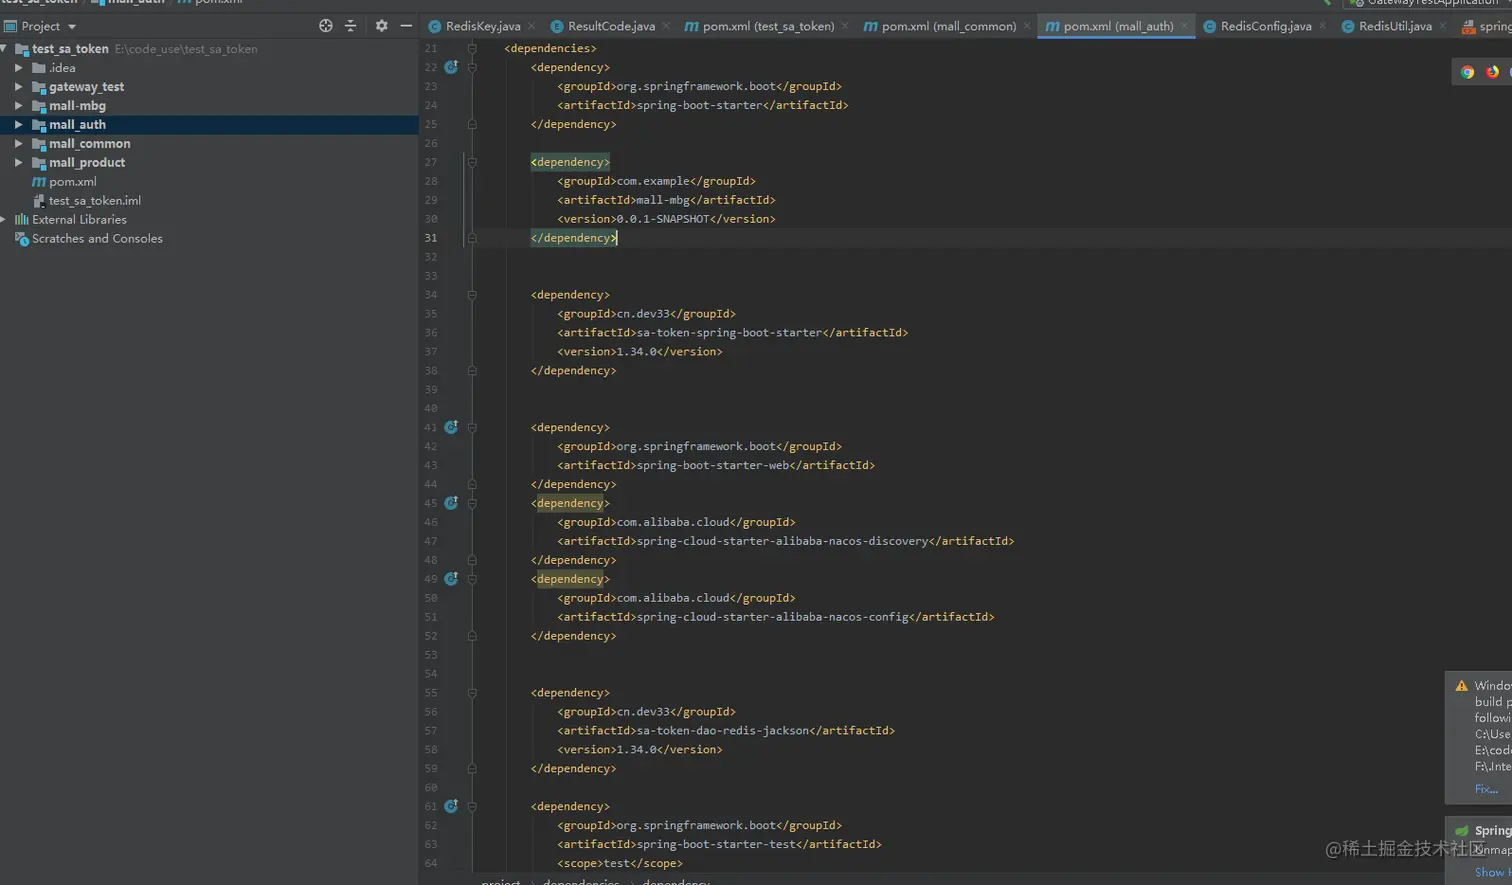Open in Firefox browser icon
This screenshot has height=885, width=1512.
pyautogui.click(x=1492, y=72)
